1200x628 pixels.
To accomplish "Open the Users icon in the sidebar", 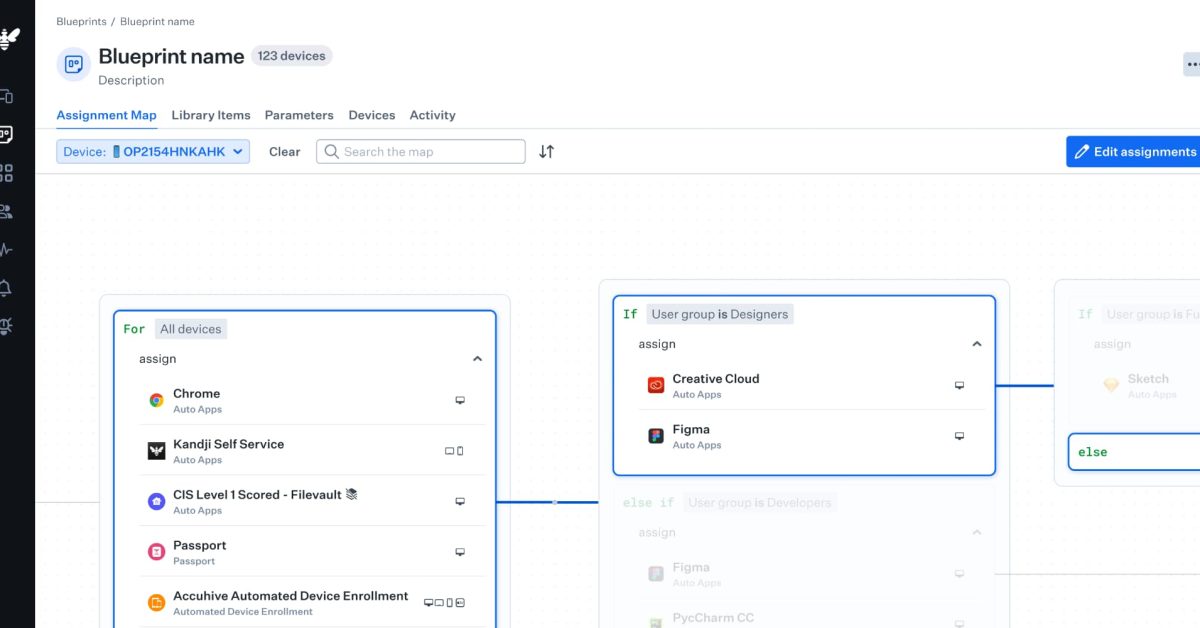I will coord(5,211).
